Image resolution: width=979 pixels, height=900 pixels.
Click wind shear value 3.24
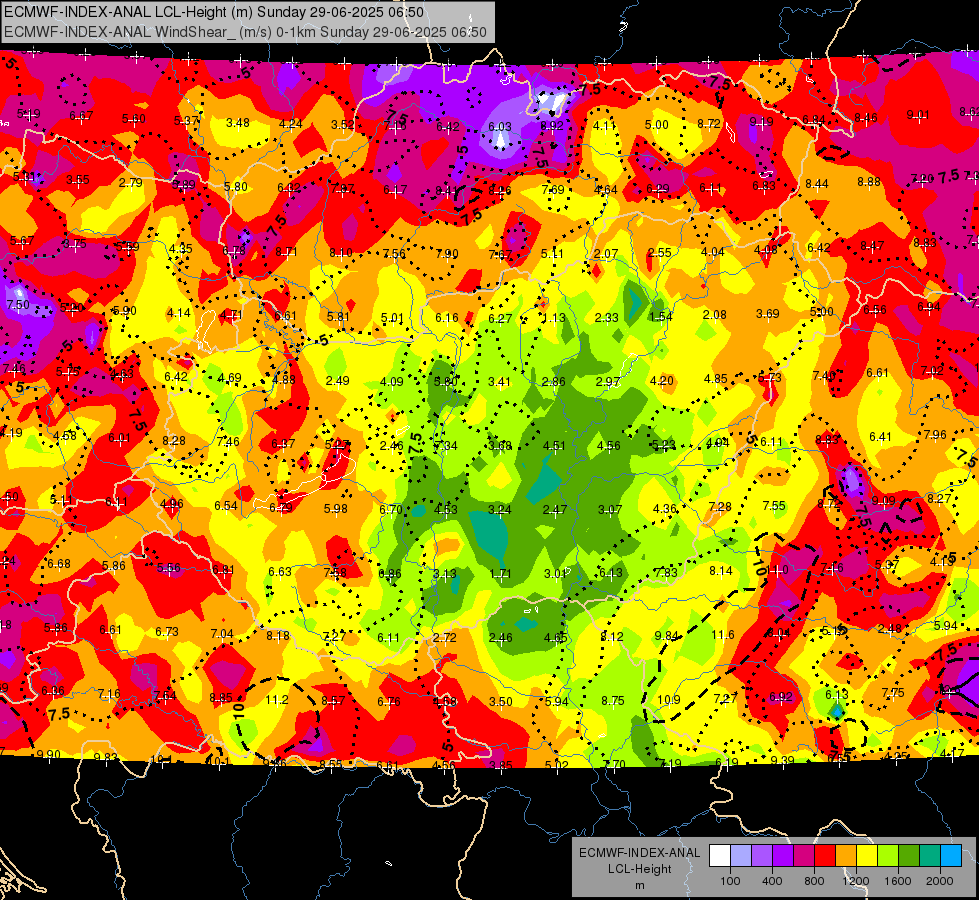pos(499,510)
